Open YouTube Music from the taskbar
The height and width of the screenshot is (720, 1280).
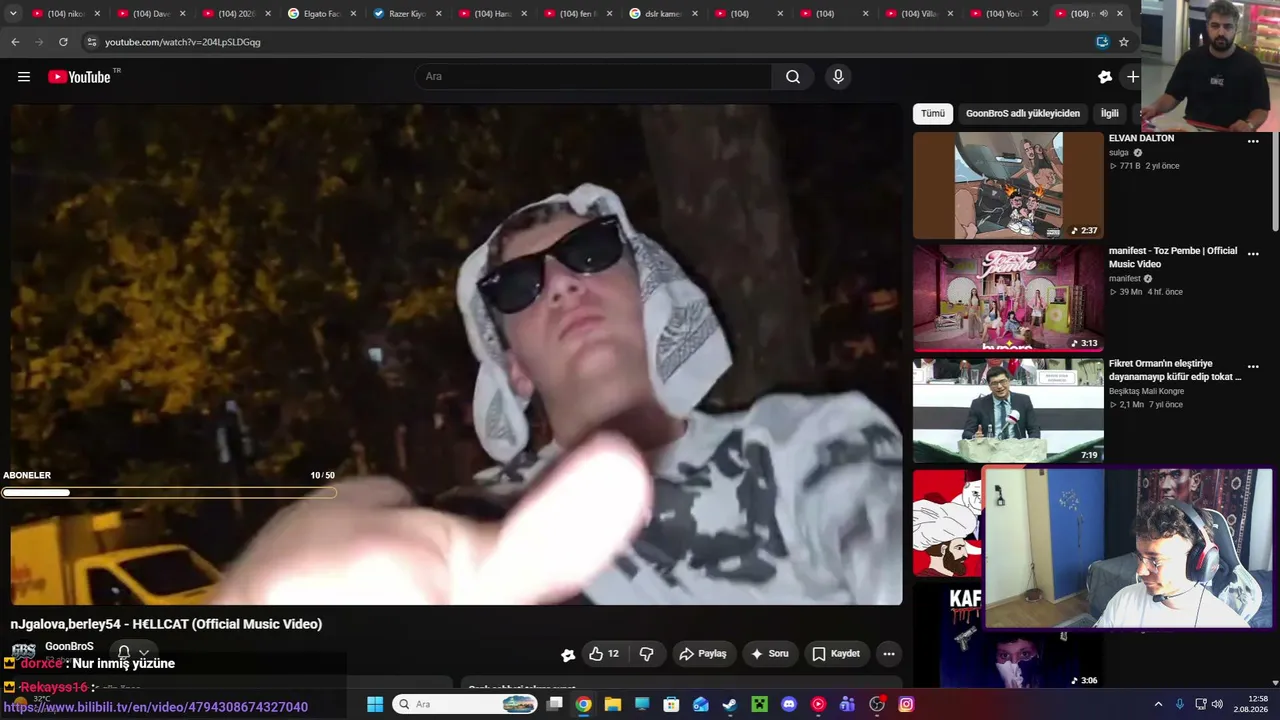[x=818, y=704]
